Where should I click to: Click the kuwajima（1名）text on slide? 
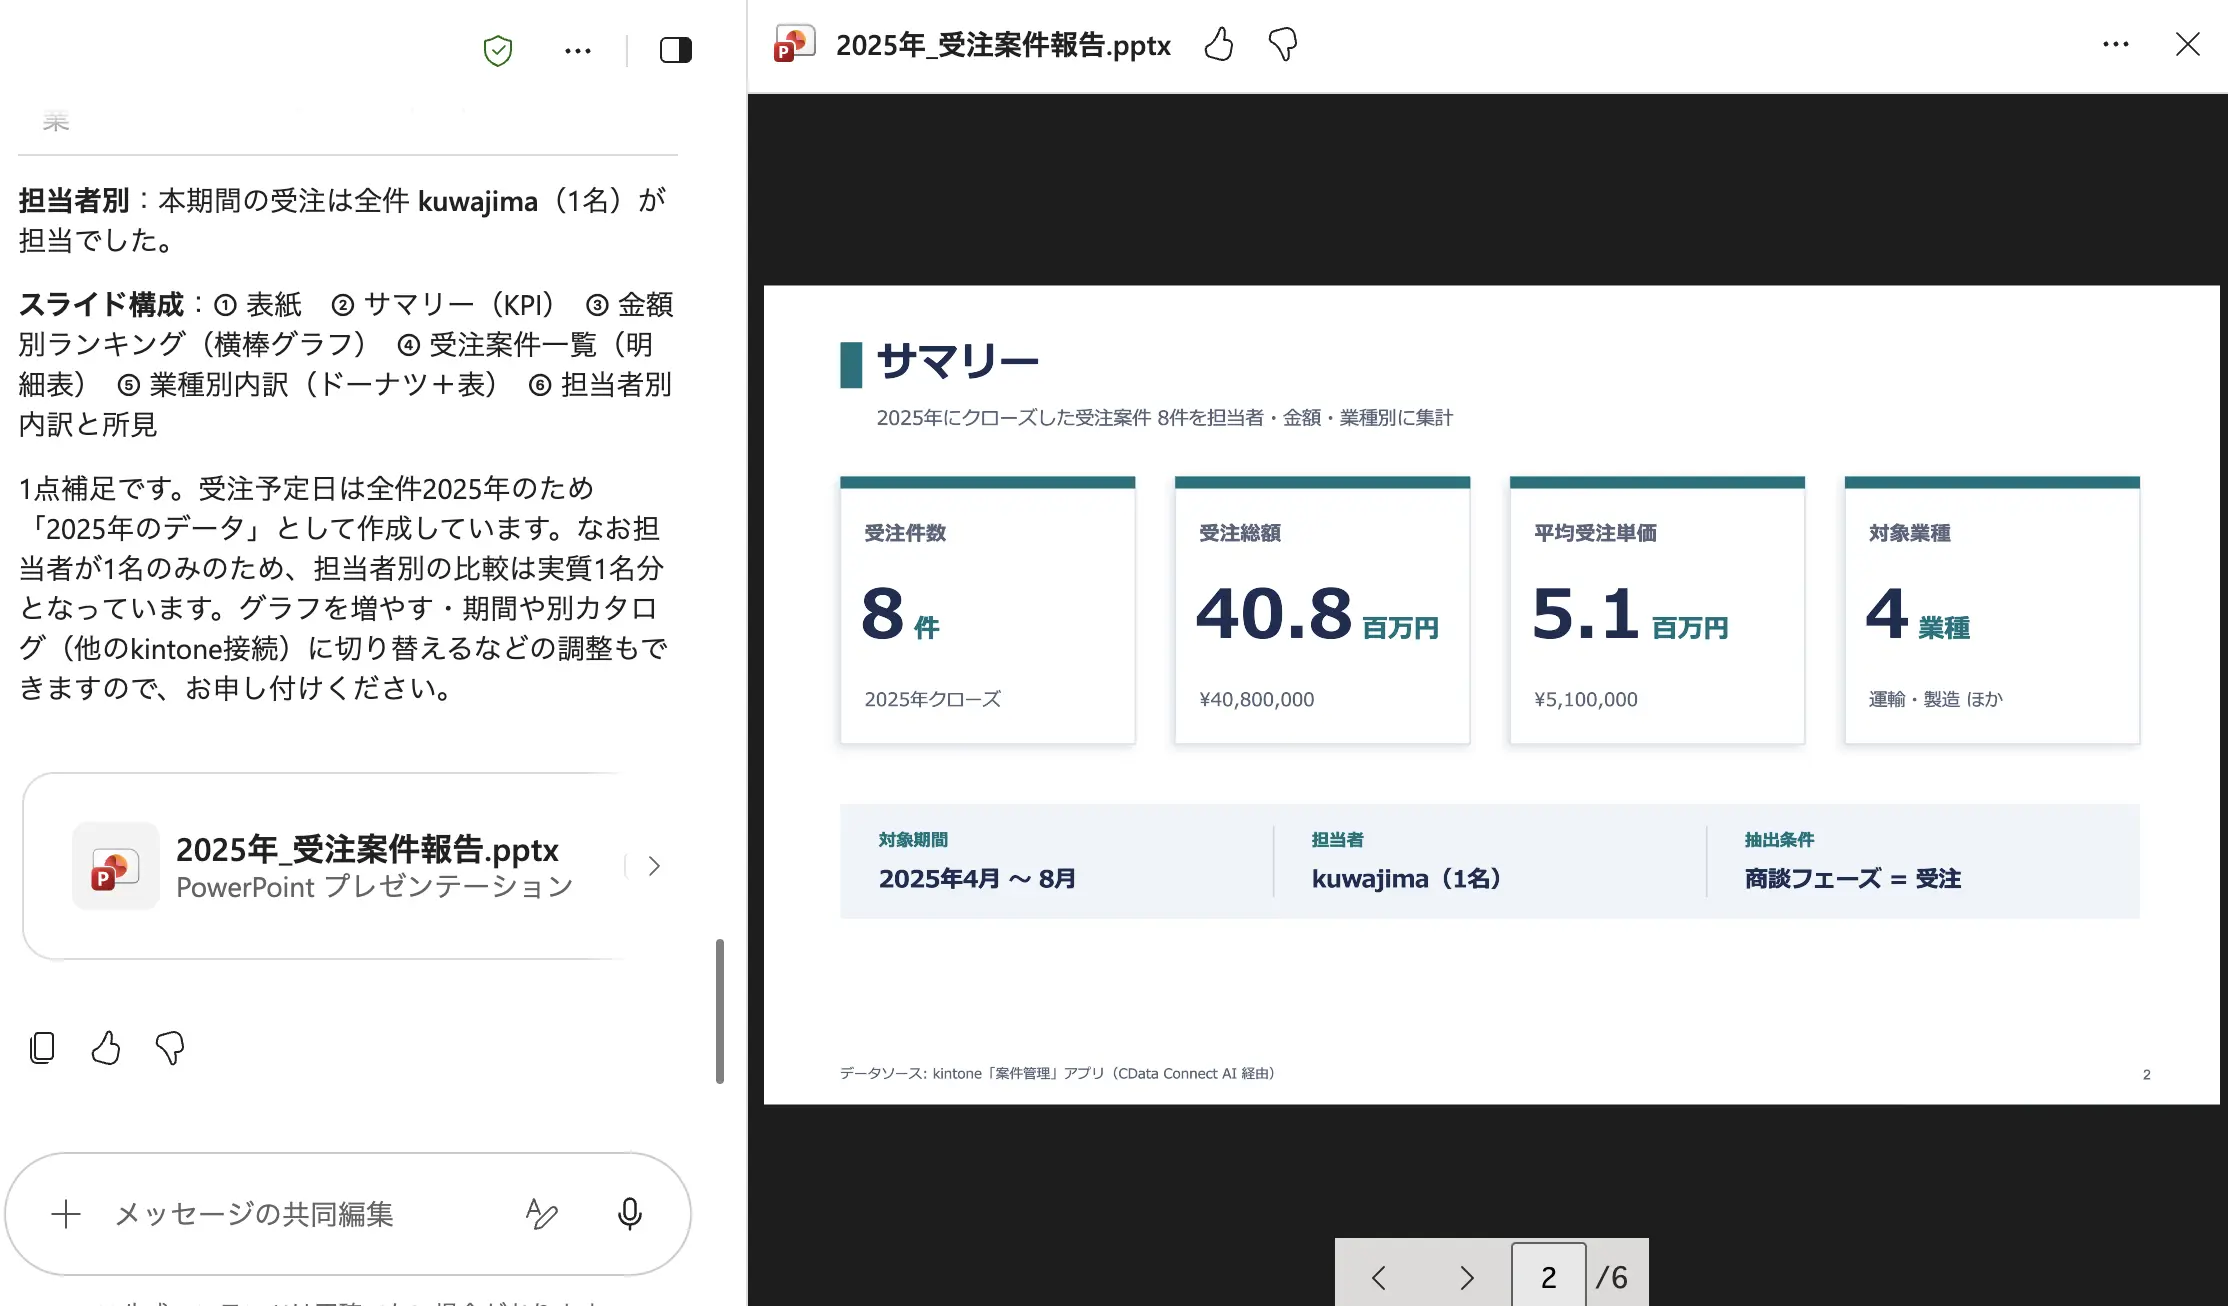(x=1407, y=879)
